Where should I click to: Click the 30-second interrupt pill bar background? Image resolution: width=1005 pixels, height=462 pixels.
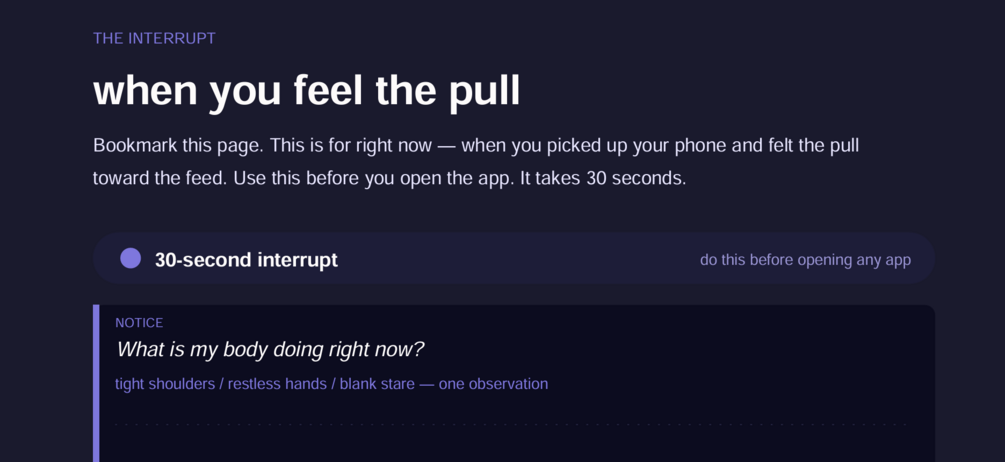513,259
